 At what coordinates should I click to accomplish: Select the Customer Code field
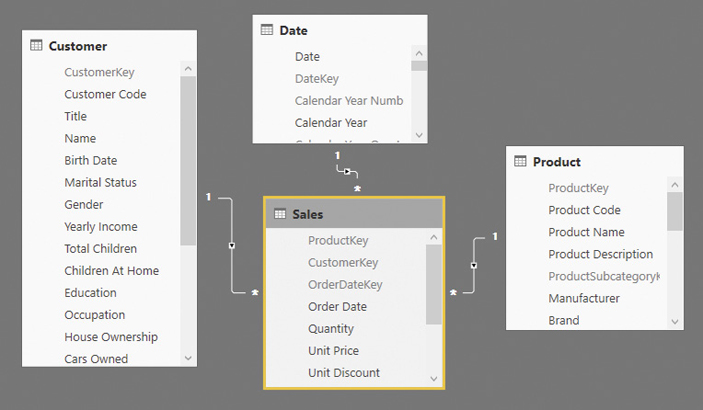pos(105,94)
